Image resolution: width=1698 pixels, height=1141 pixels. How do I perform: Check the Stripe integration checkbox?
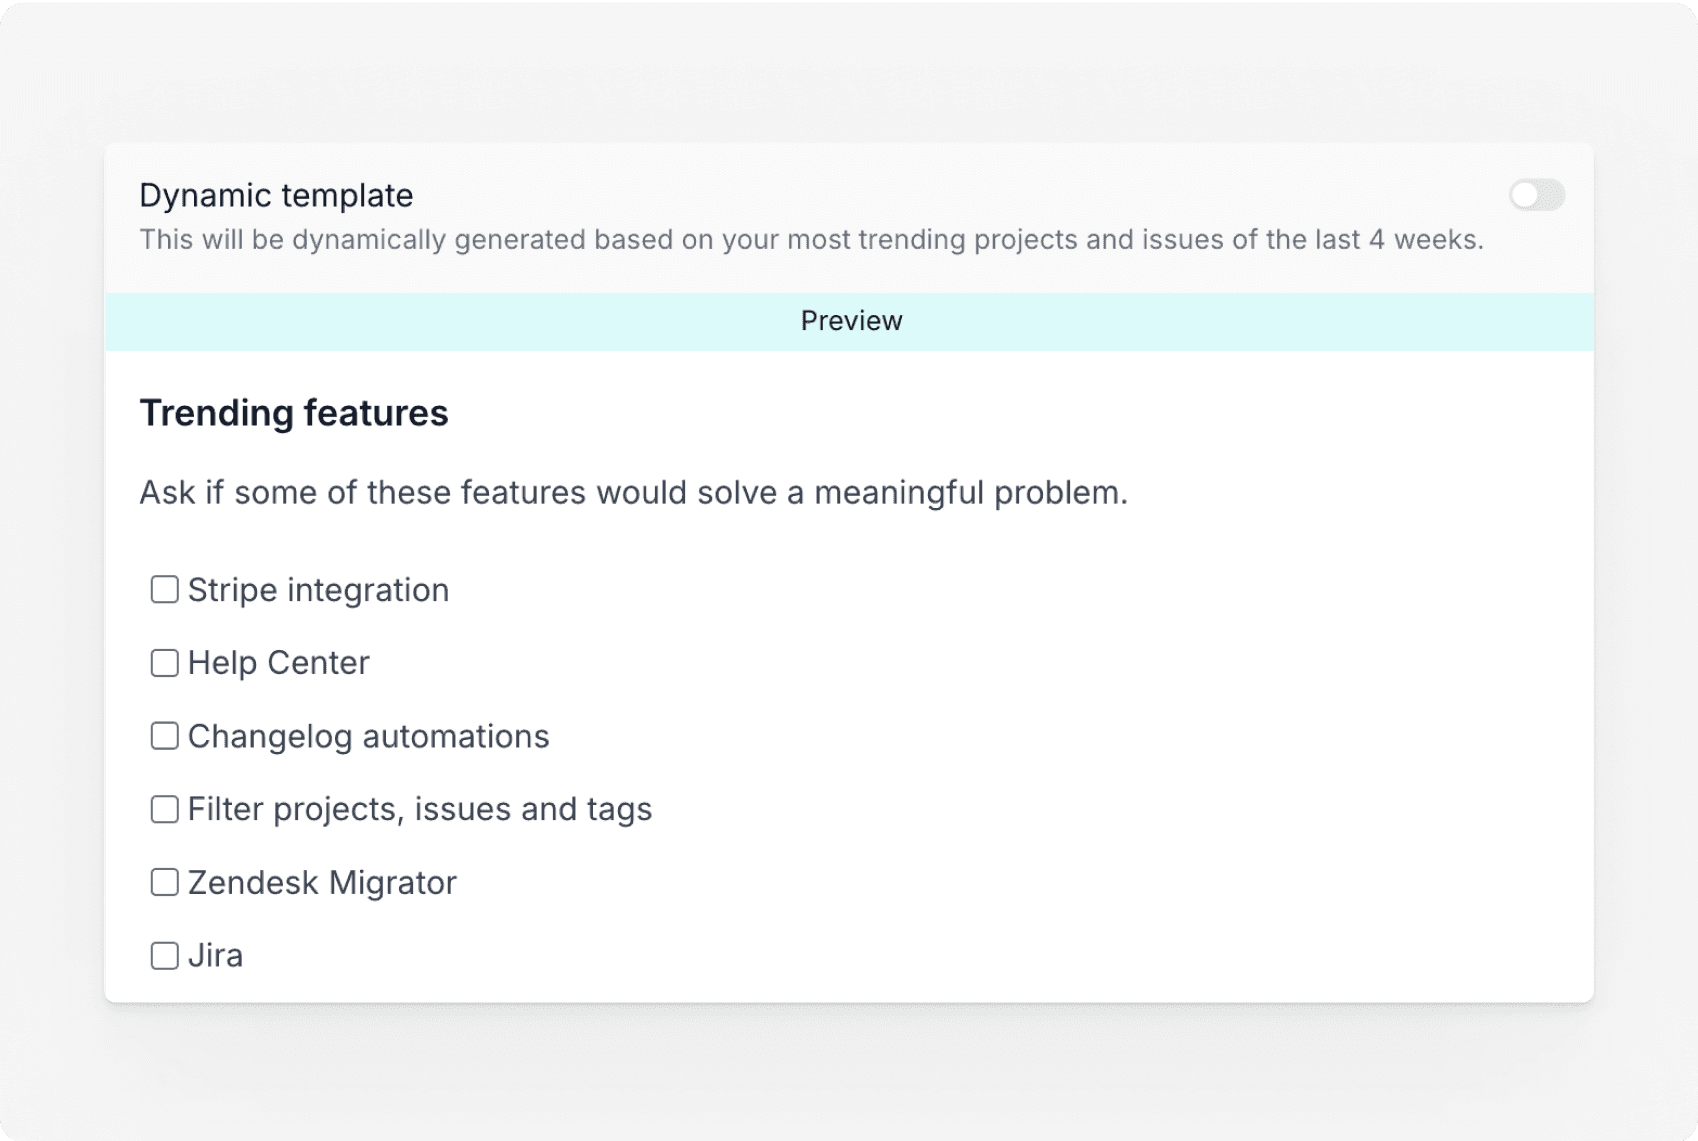[164, 590]
